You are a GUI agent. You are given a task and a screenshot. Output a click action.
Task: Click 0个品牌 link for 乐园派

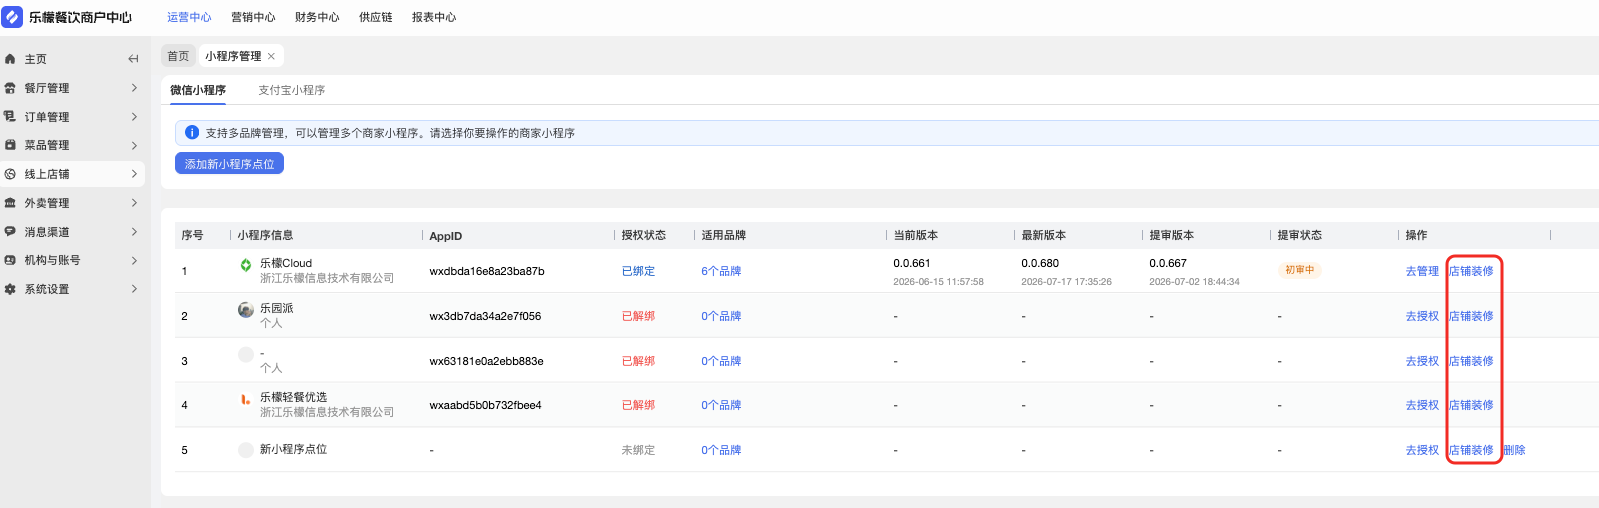point(721,316)
